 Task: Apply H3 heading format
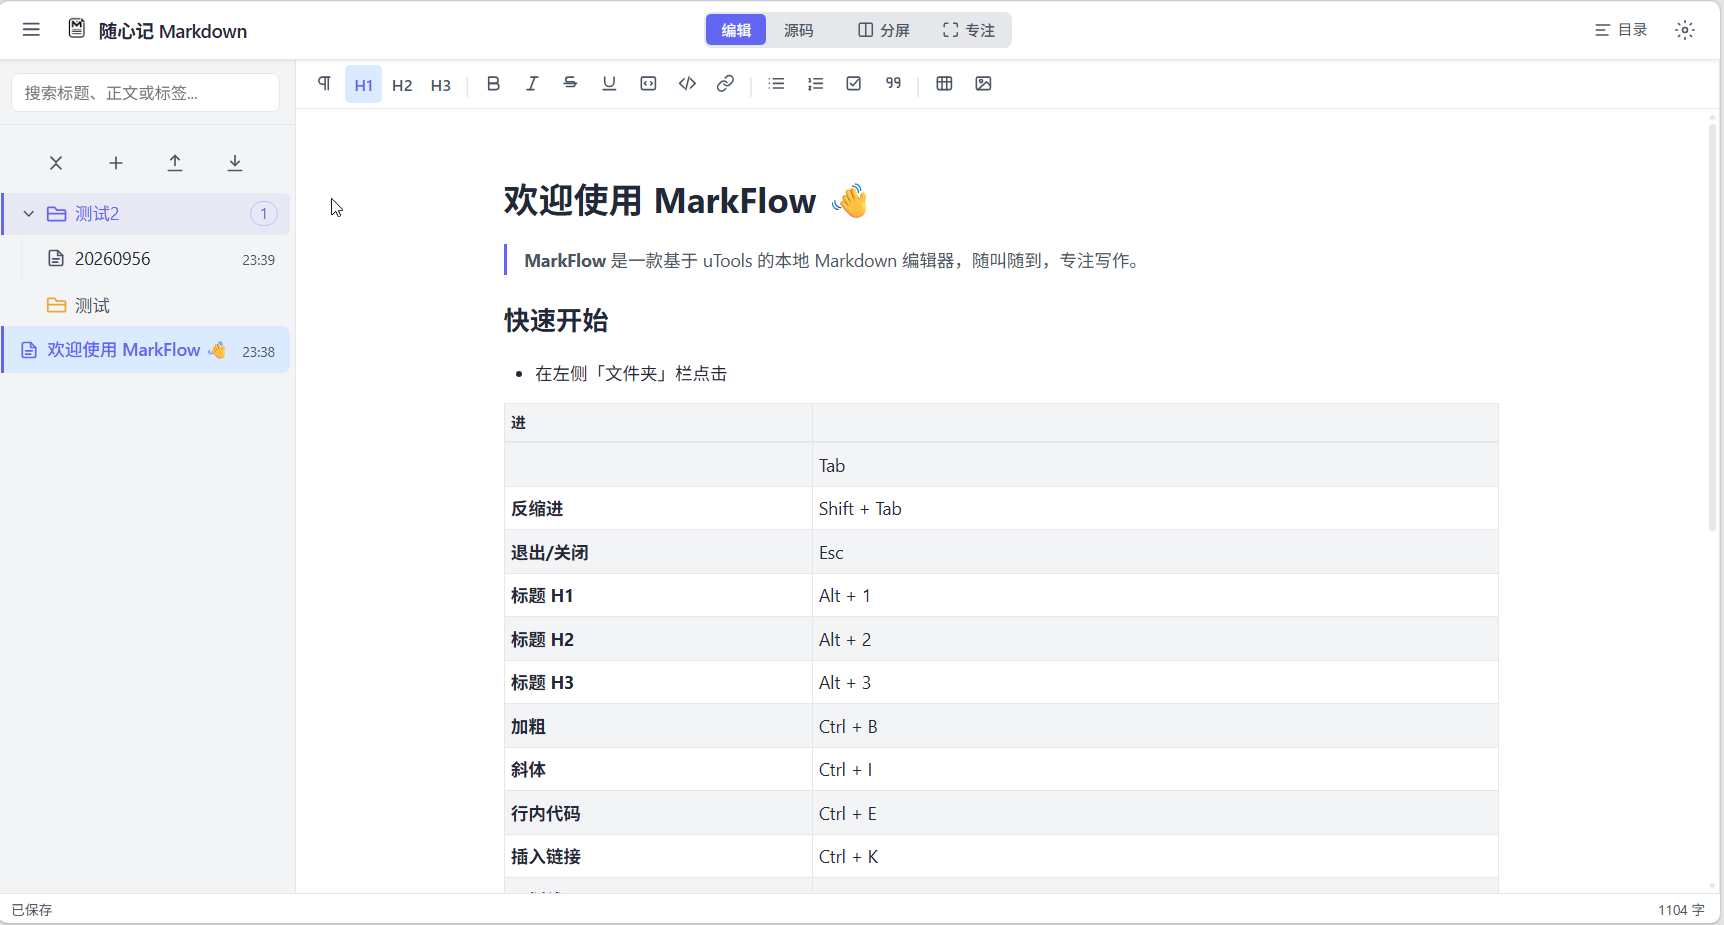[441, 84]
